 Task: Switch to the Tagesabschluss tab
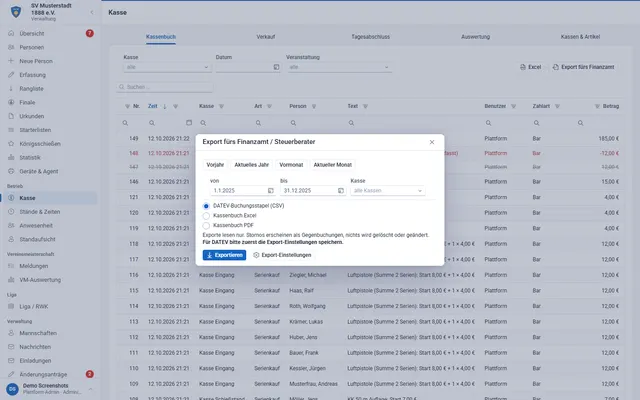pyautogui.click(x=371, y=37)
